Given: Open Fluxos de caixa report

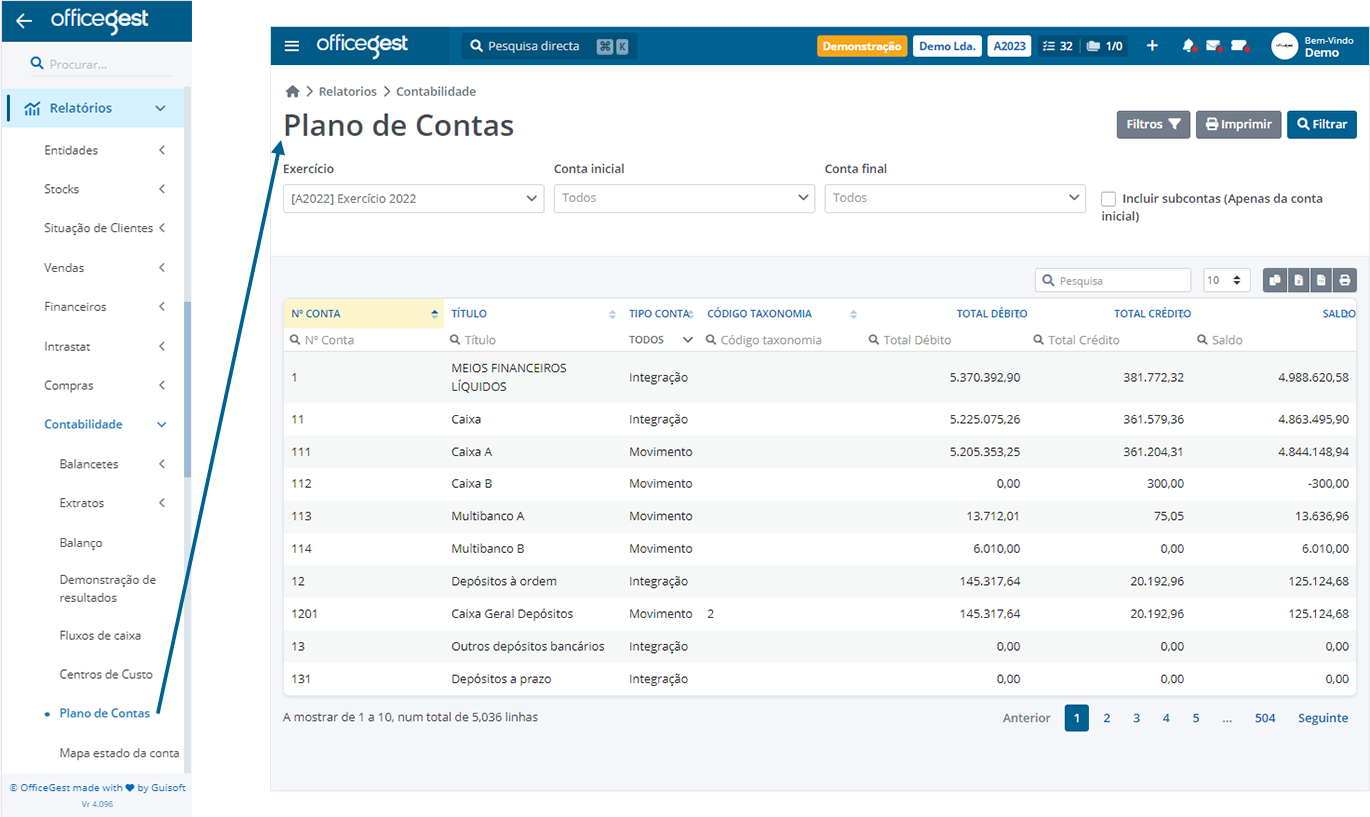Looking at the screenshot, I should pyautogui.click(x=101, y=635).
